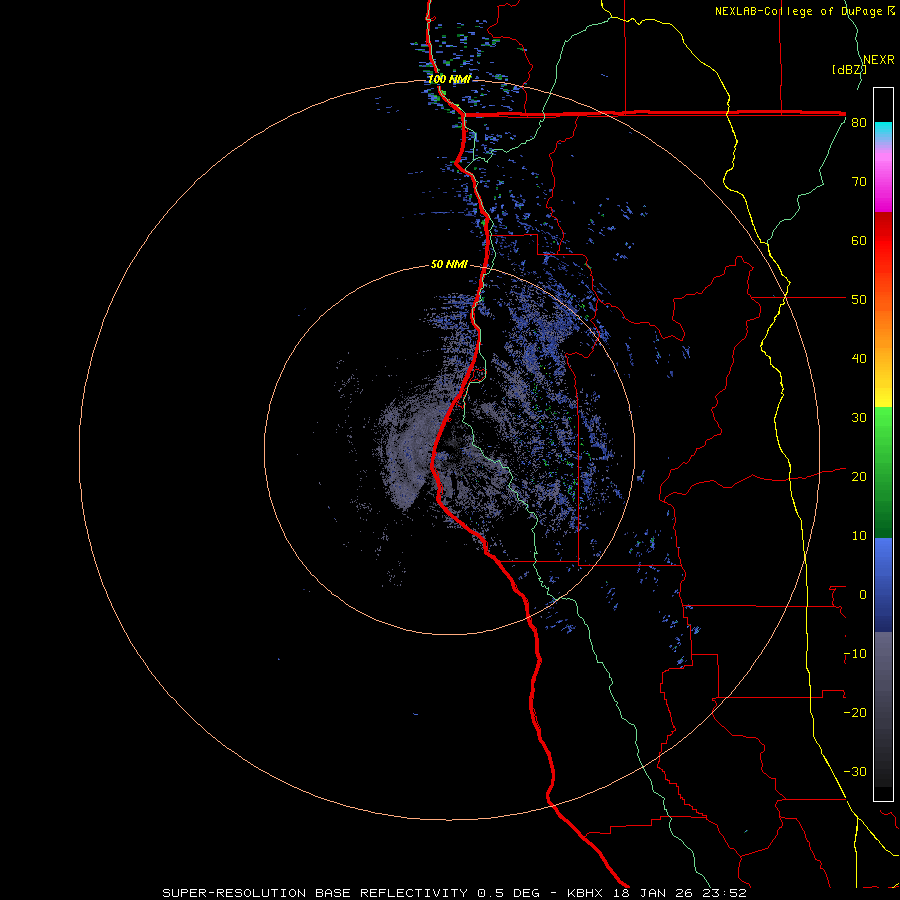Screen dimensions: 900x900
Task: Click the dBZ unit label
Action: click(x=849, y=70)
